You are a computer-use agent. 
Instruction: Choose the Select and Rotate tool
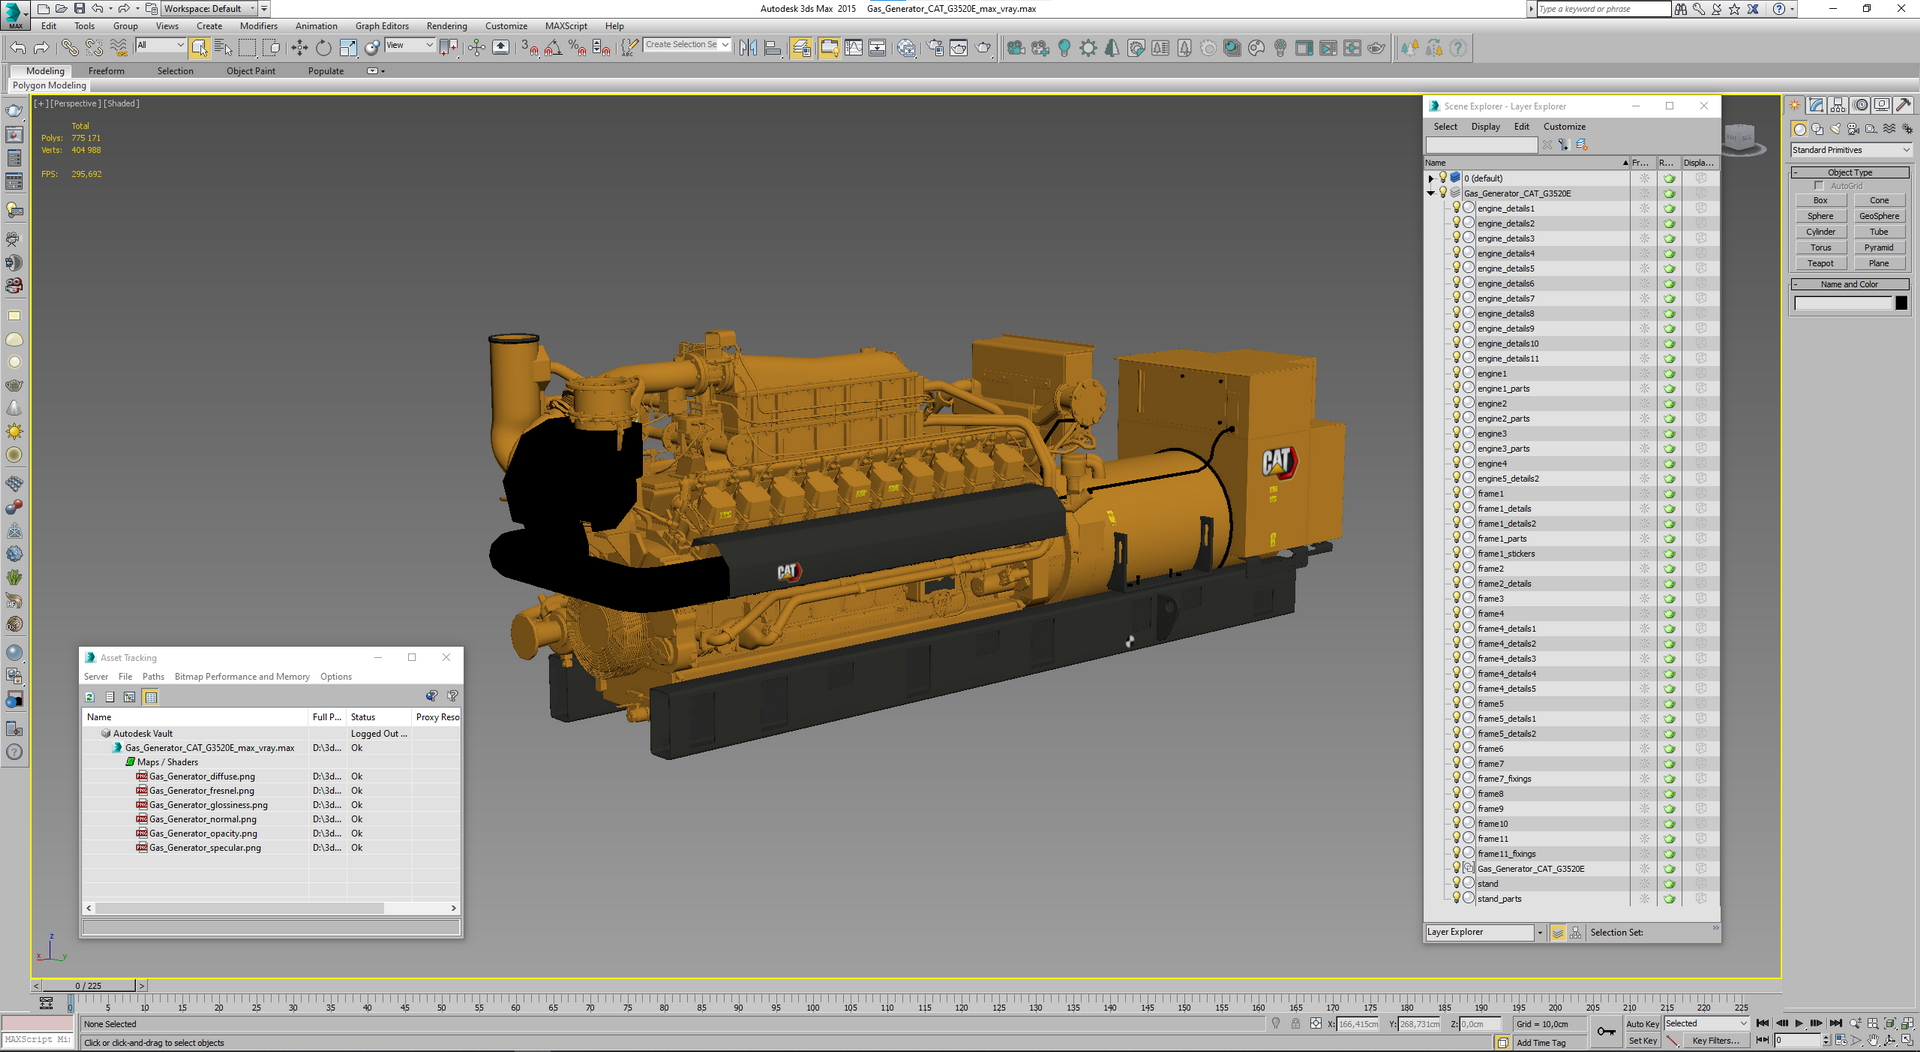click(323, 48)
